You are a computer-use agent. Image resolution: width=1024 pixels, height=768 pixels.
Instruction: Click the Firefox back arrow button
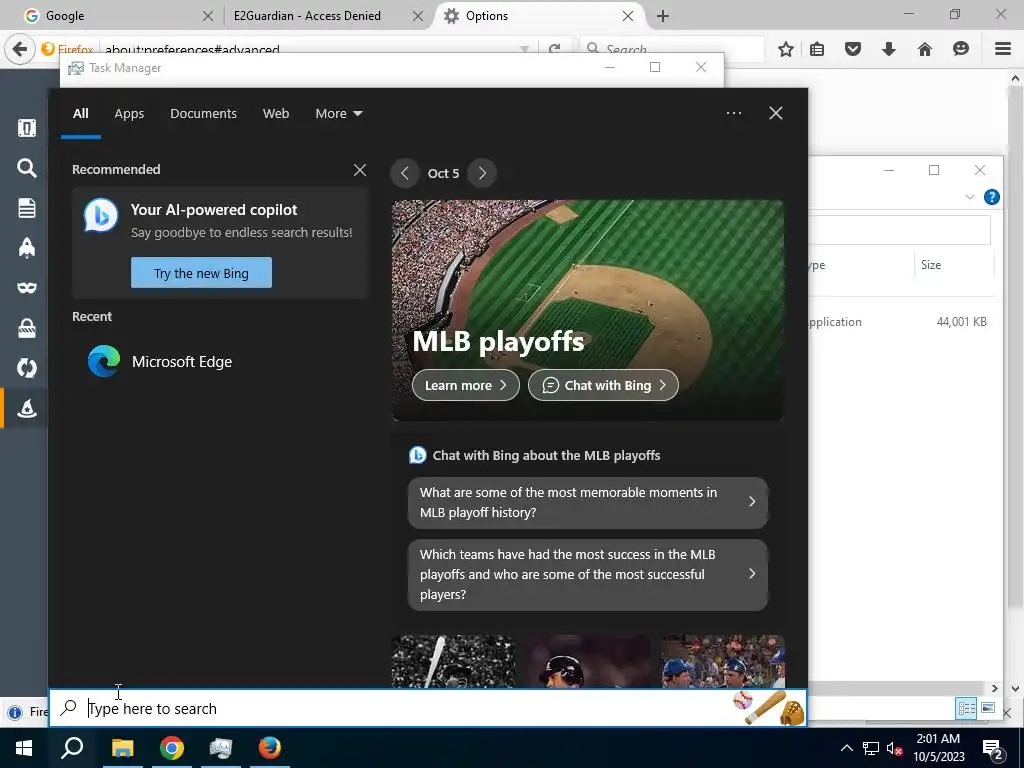pos(20,49)
